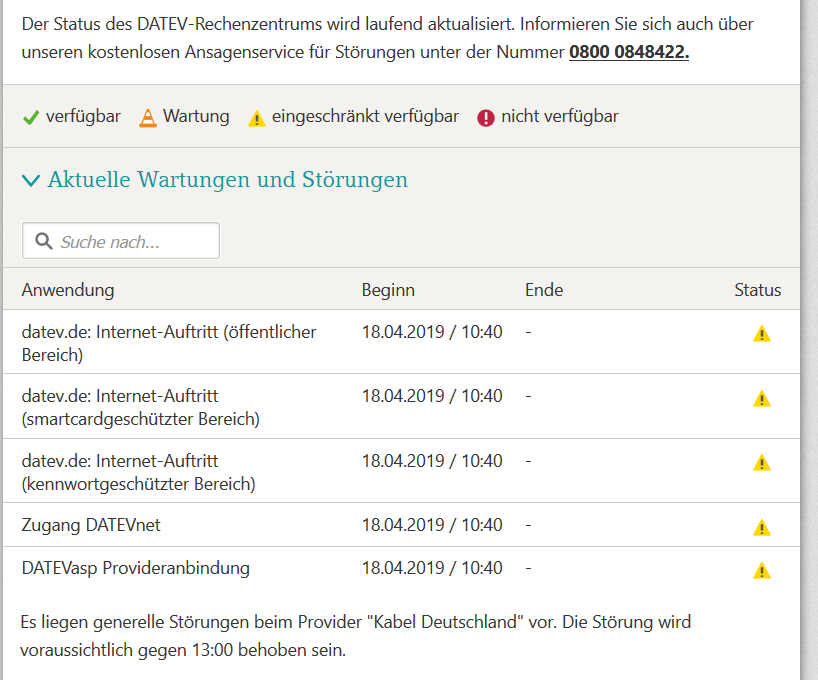The image size is (818, 680).
Task: Open the phone number 0800 0848422 link
Action: click(x=629, y=52)
